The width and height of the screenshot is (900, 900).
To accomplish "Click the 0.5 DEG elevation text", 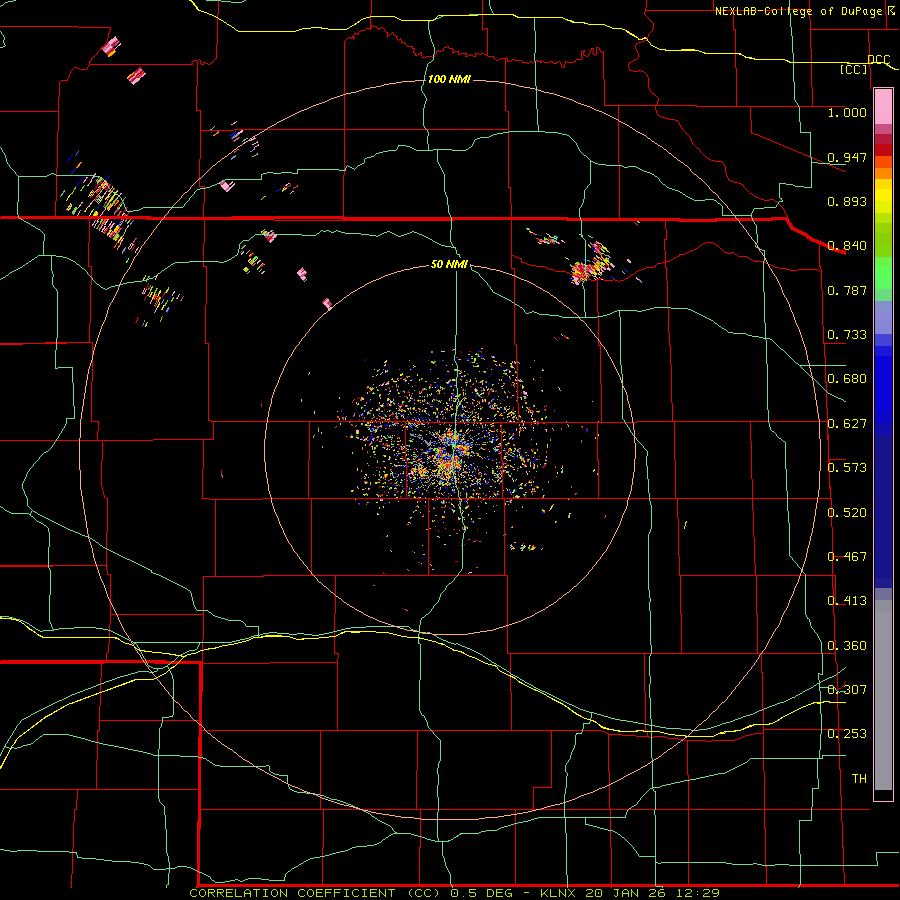I will (x=482, y=893).
